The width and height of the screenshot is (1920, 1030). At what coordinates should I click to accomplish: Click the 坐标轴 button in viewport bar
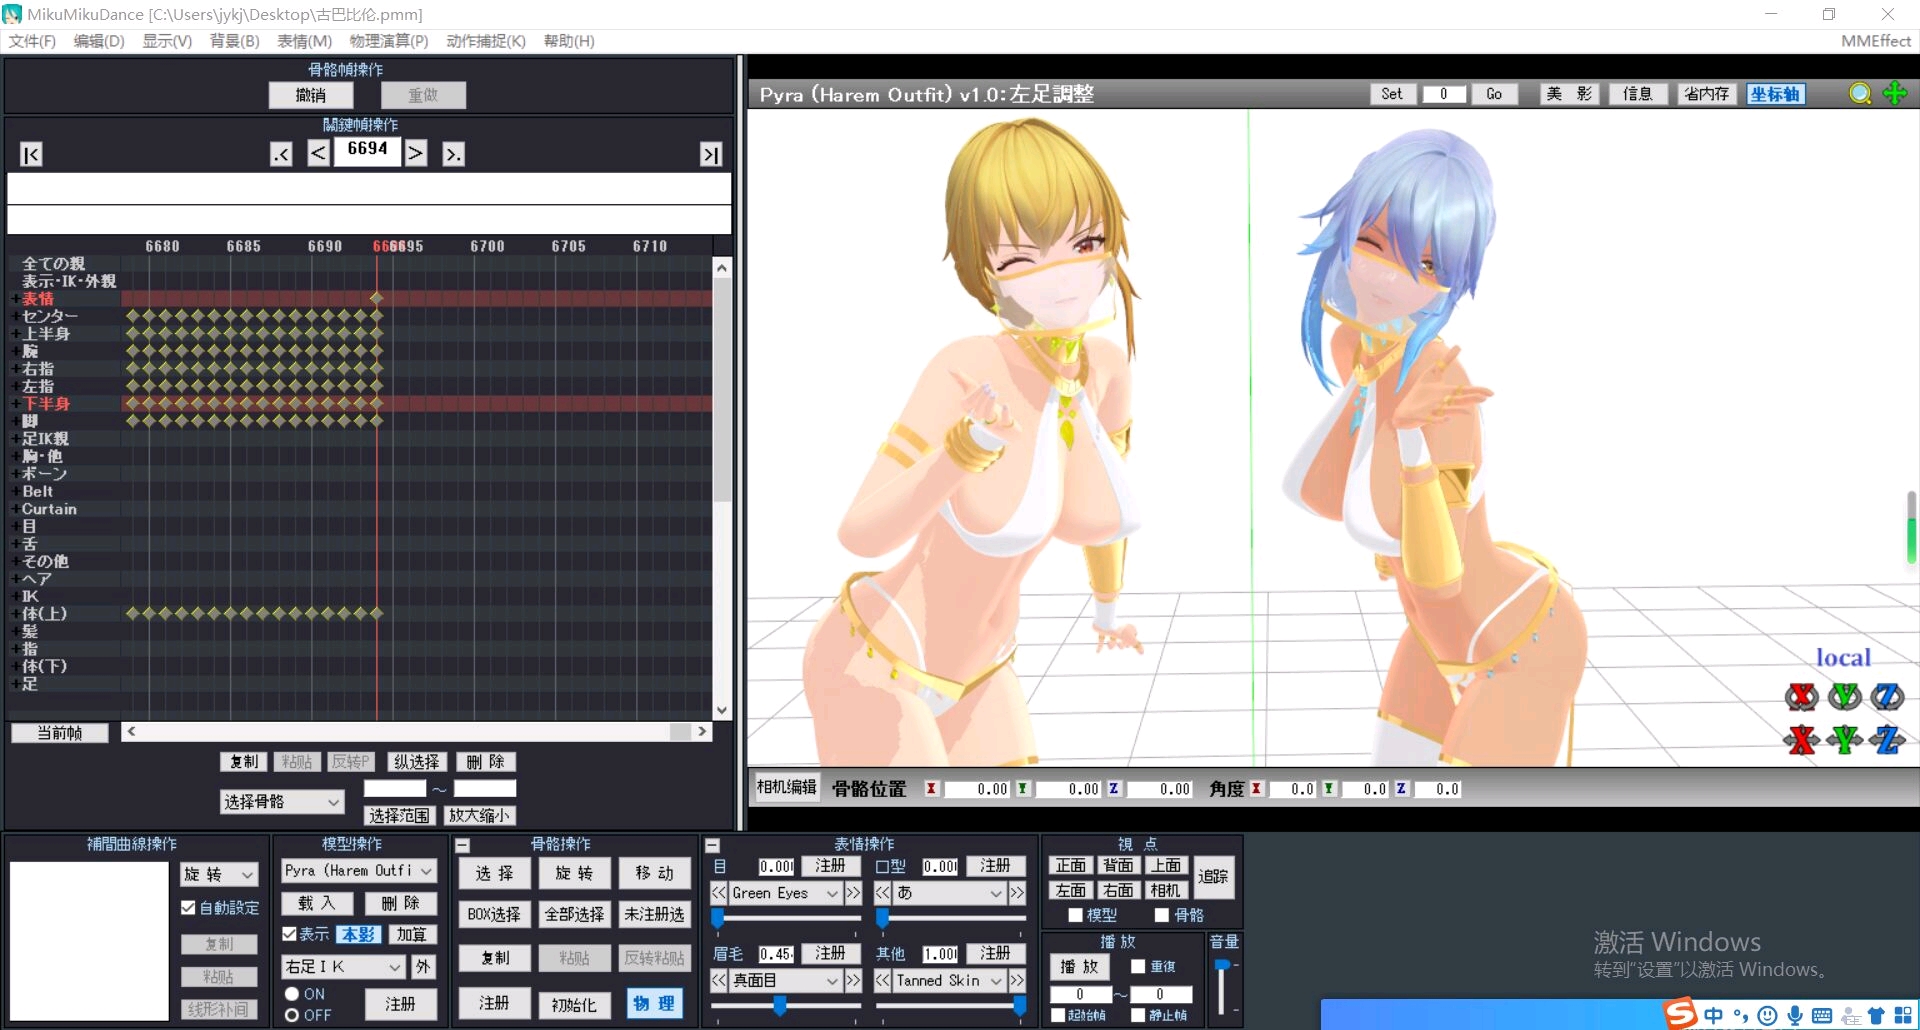pyautogui.click(x=1775, y=94)
